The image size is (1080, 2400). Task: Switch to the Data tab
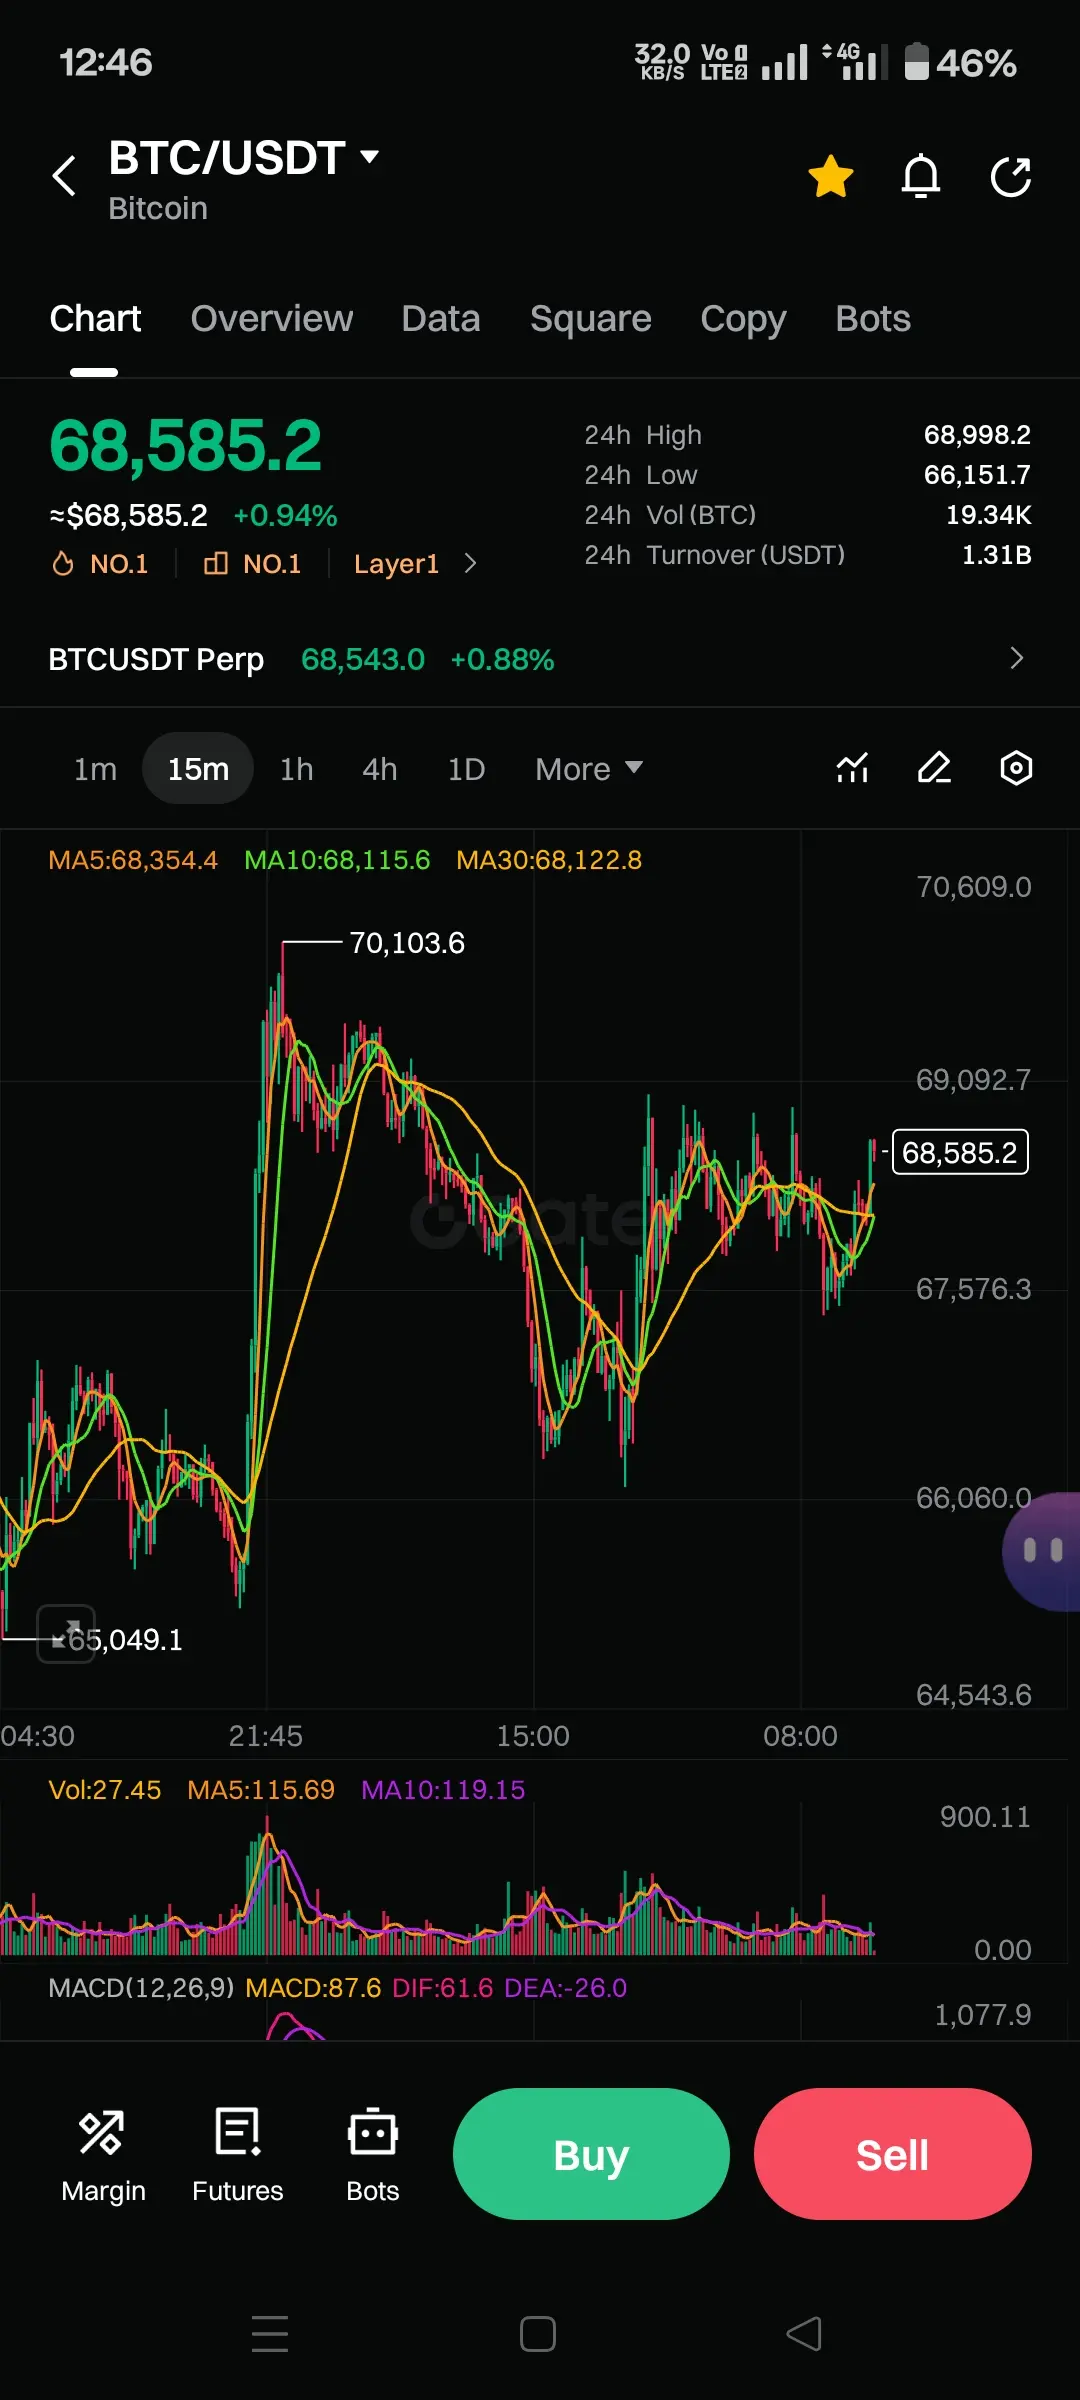441,318
